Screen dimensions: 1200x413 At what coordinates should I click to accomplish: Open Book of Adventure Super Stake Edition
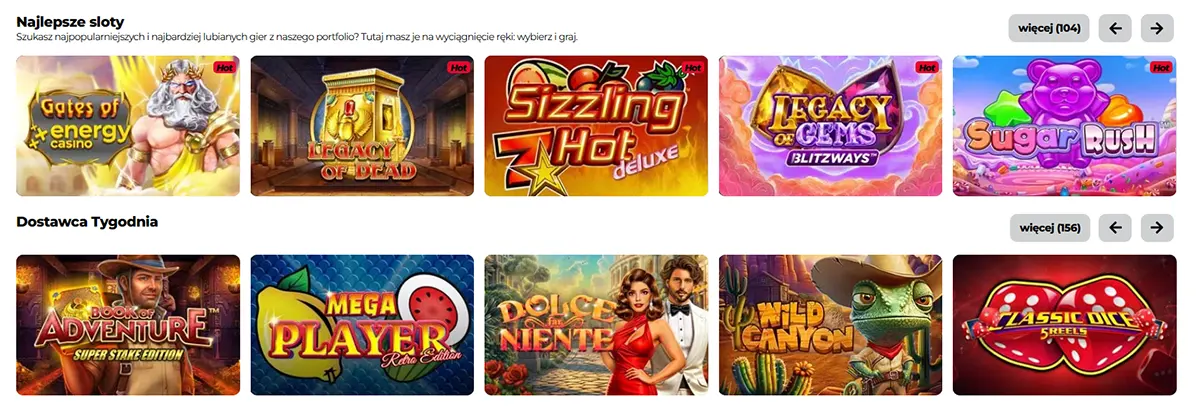pos(128,325)
